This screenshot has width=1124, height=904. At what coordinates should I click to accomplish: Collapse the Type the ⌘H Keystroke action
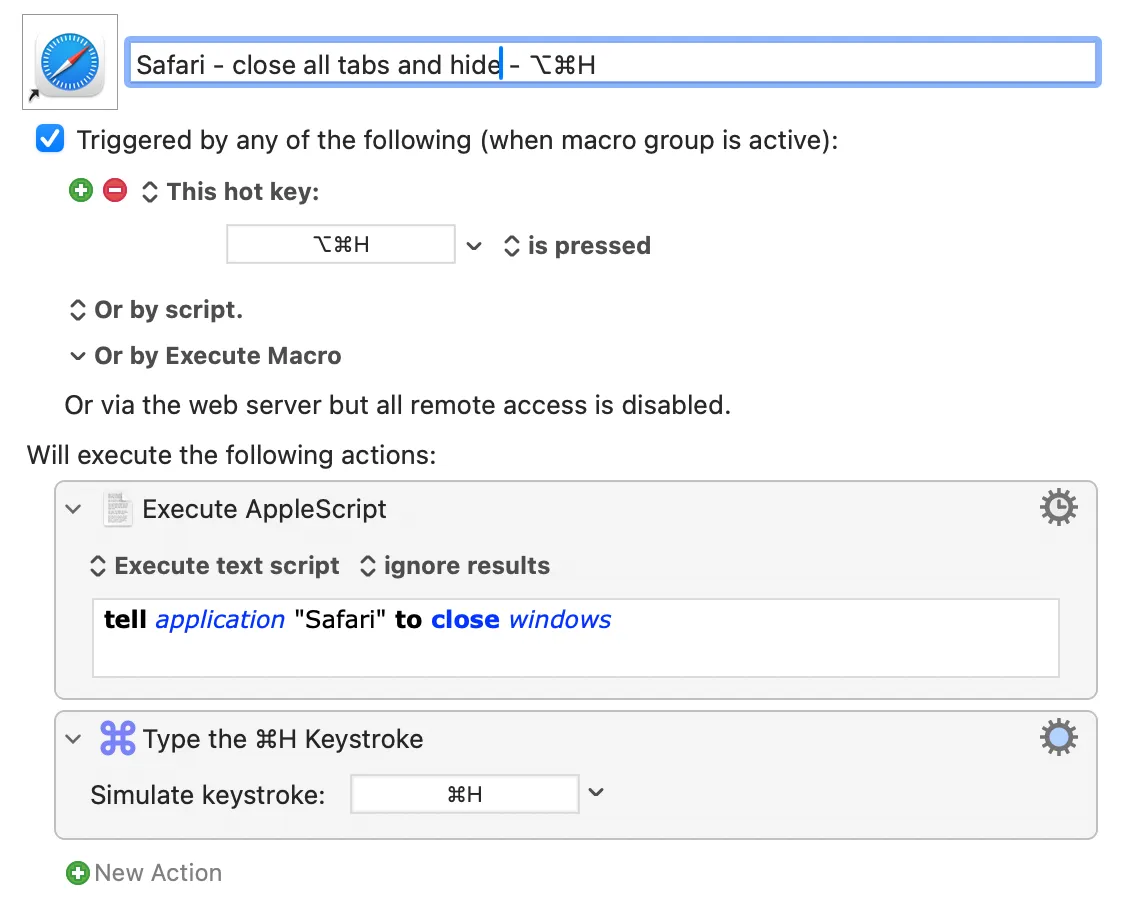73,738
